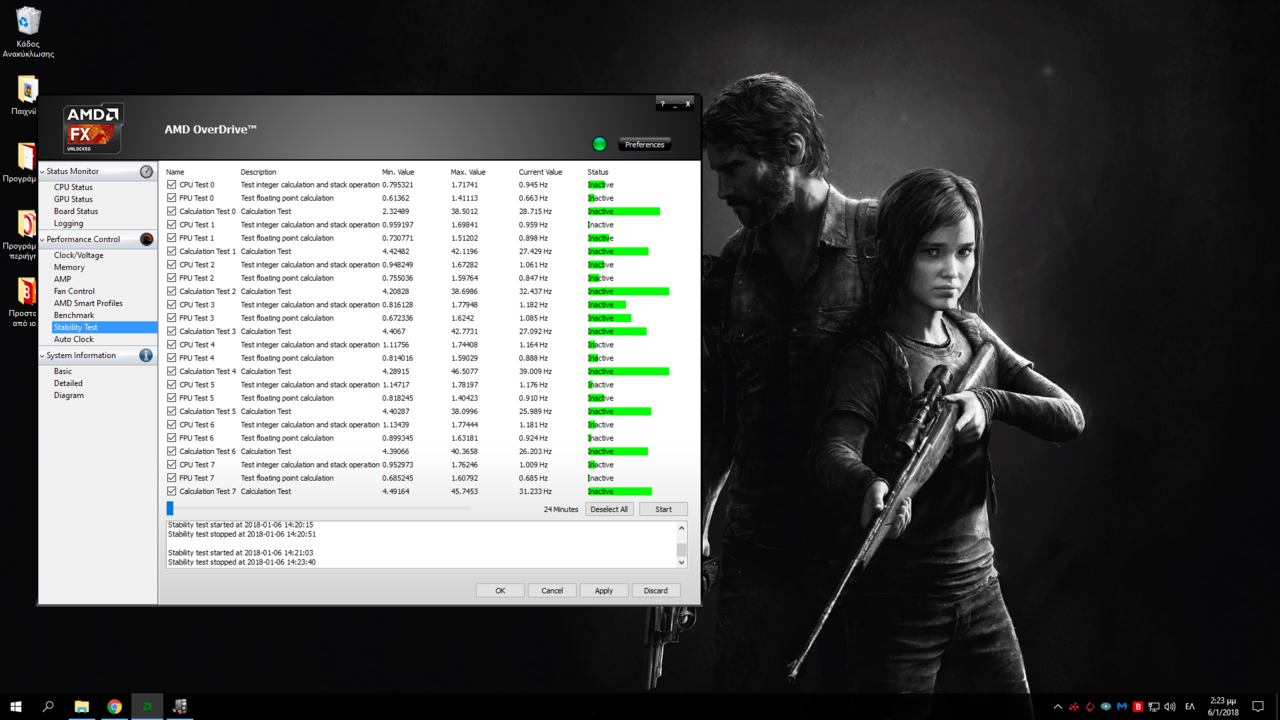Uncheck FPU Test 0 checkbox
1280x720 pixels.
click(171, 198)
